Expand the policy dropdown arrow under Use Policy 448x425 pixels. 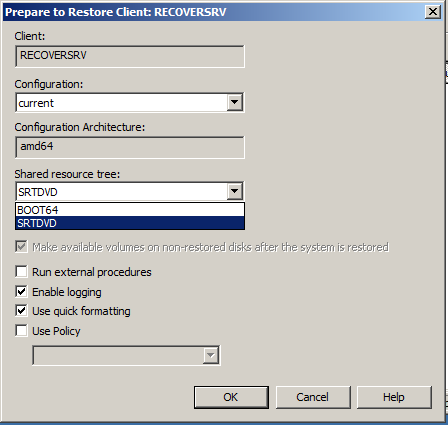coord(211,355)
